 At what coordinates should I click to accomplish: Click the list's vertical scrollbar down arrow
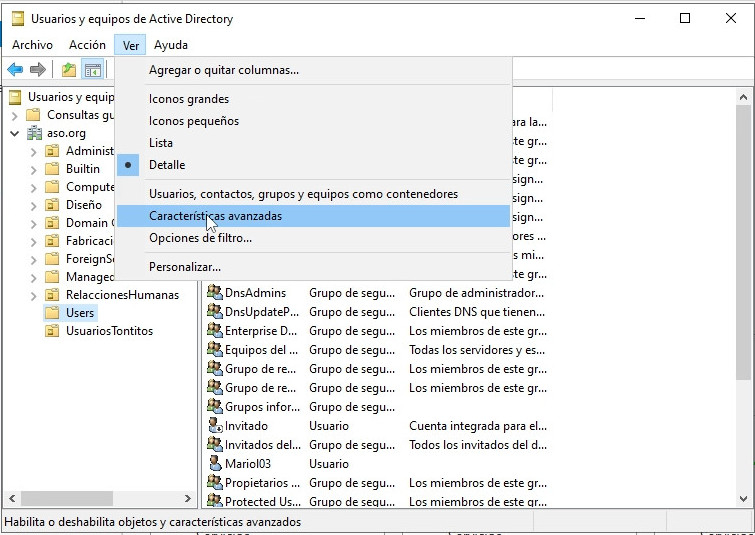(x=743, y=497)
